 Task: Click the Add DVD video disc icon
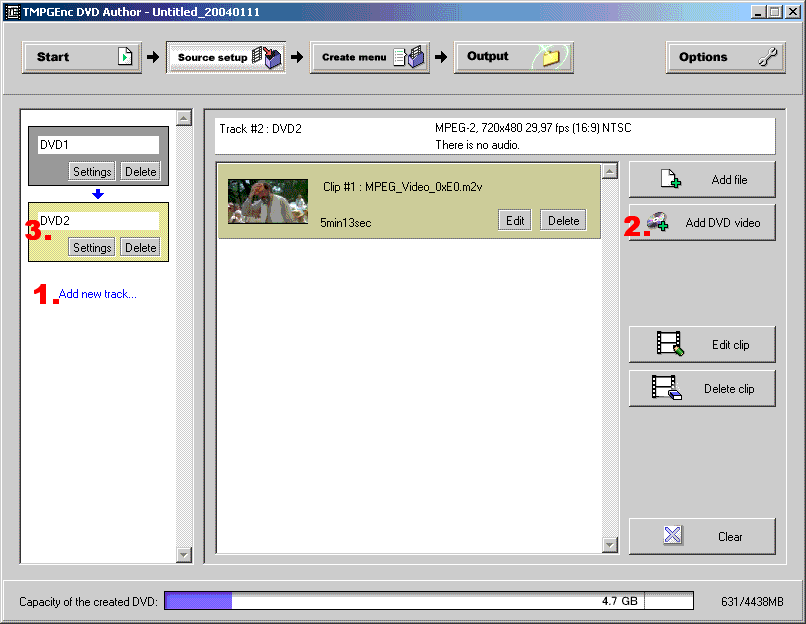(x=657, y=222)
